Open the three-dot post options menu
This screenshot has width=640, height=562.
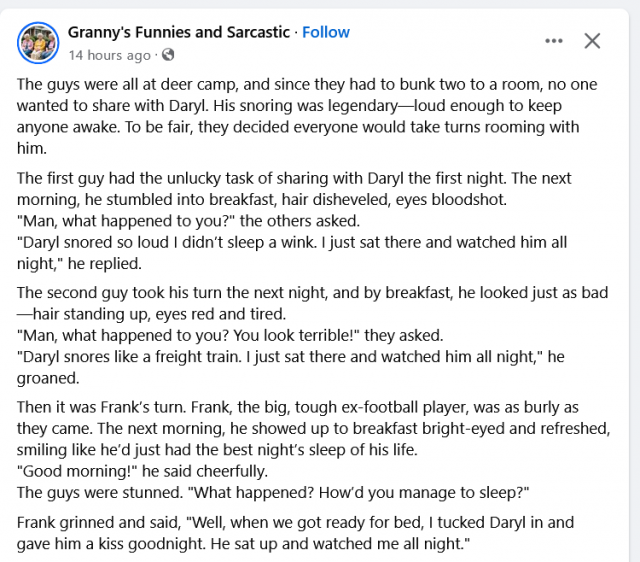pos(554,41)
